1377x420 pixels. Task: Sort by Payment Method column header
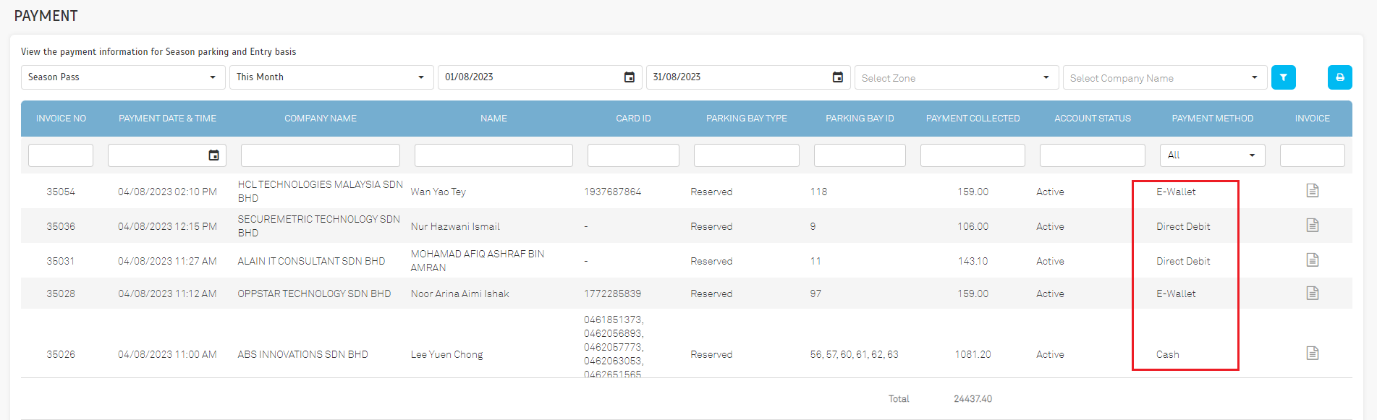(1213, 118)
